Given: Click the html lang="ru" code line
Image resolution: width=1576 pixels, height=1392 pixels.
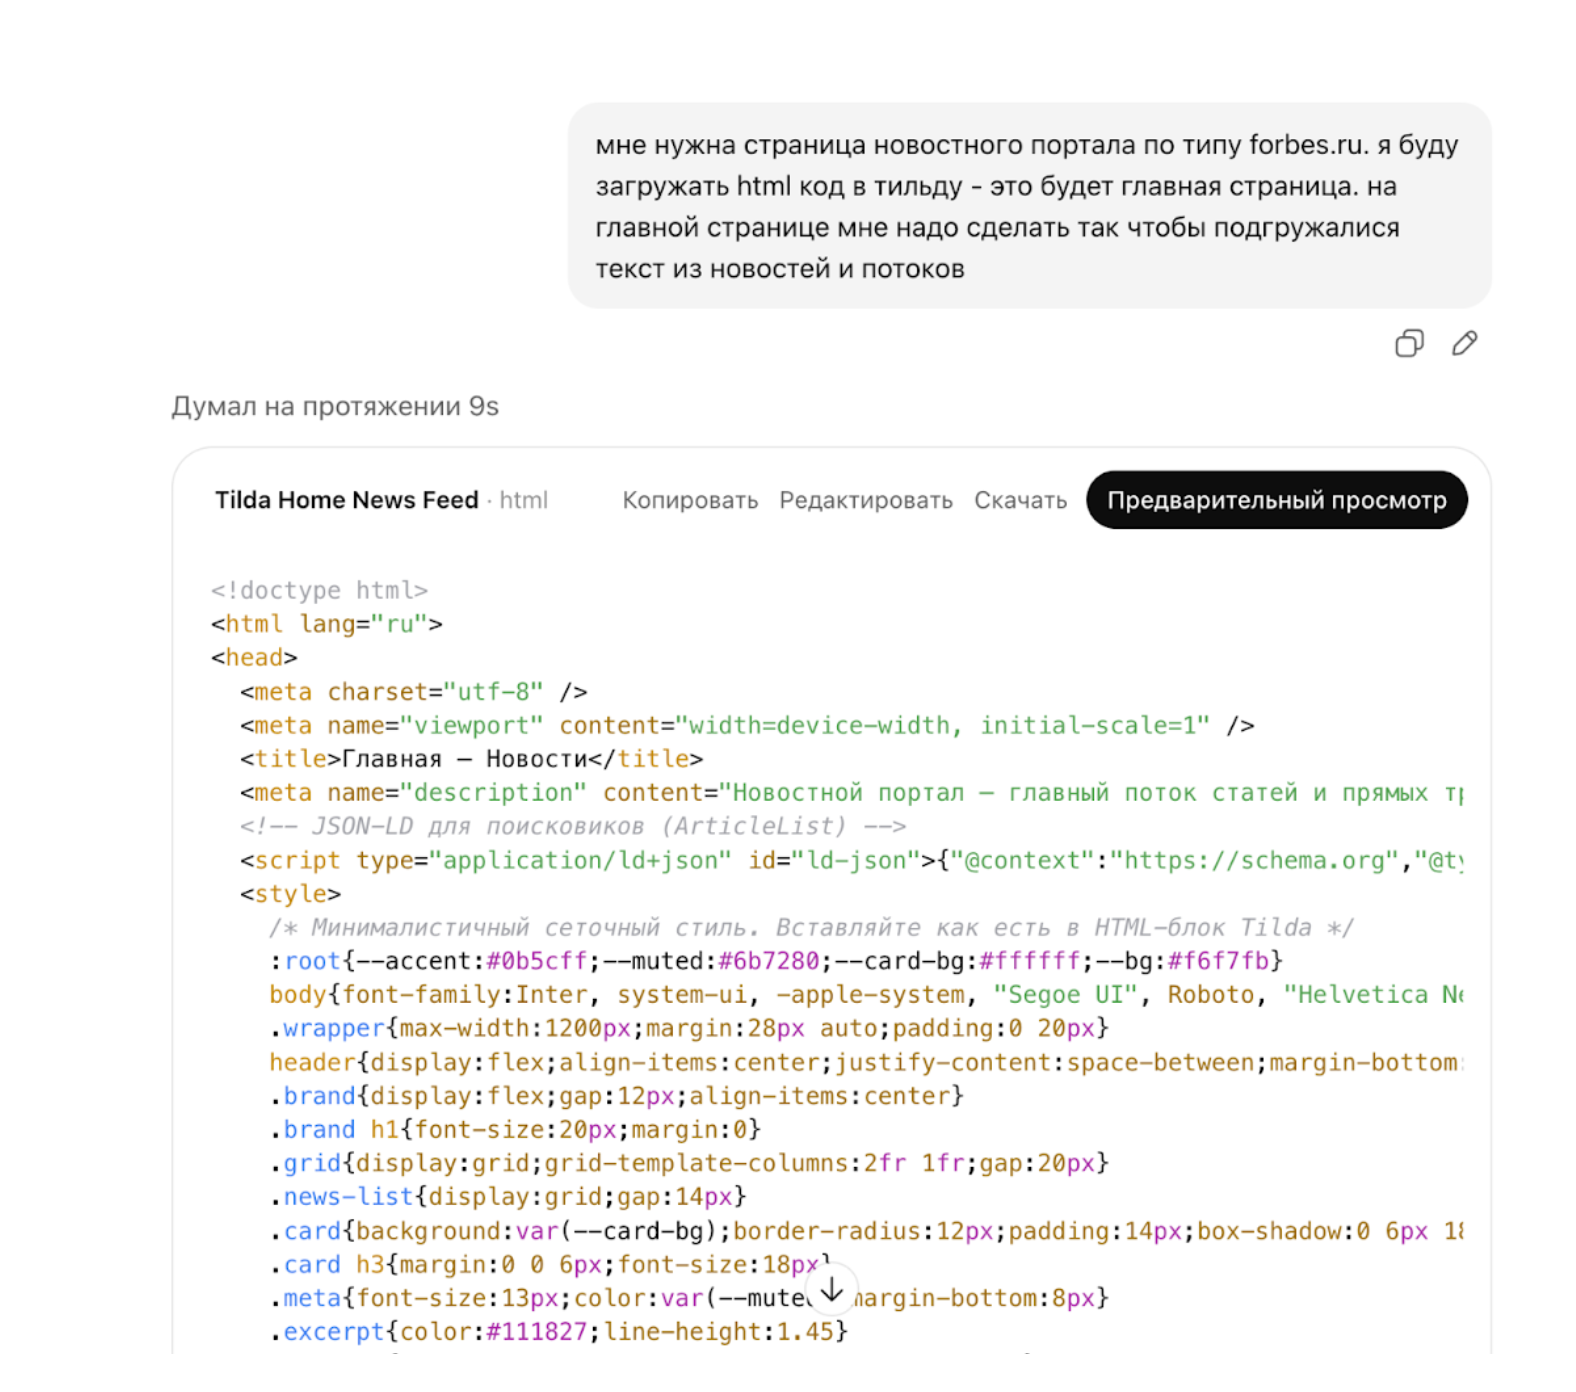Looking at the screenshot, I should click(x=326, y=624).
